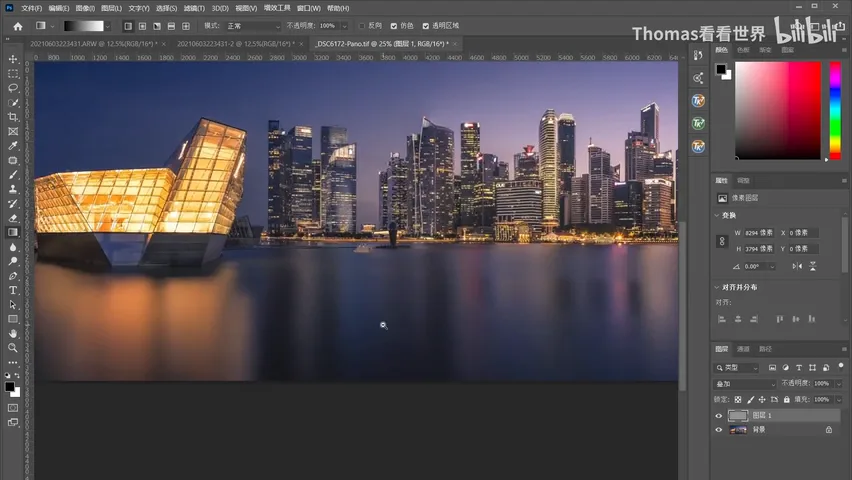Open 类型 layer filter dropdown
The image size is (852, 480).
[736, 368]
